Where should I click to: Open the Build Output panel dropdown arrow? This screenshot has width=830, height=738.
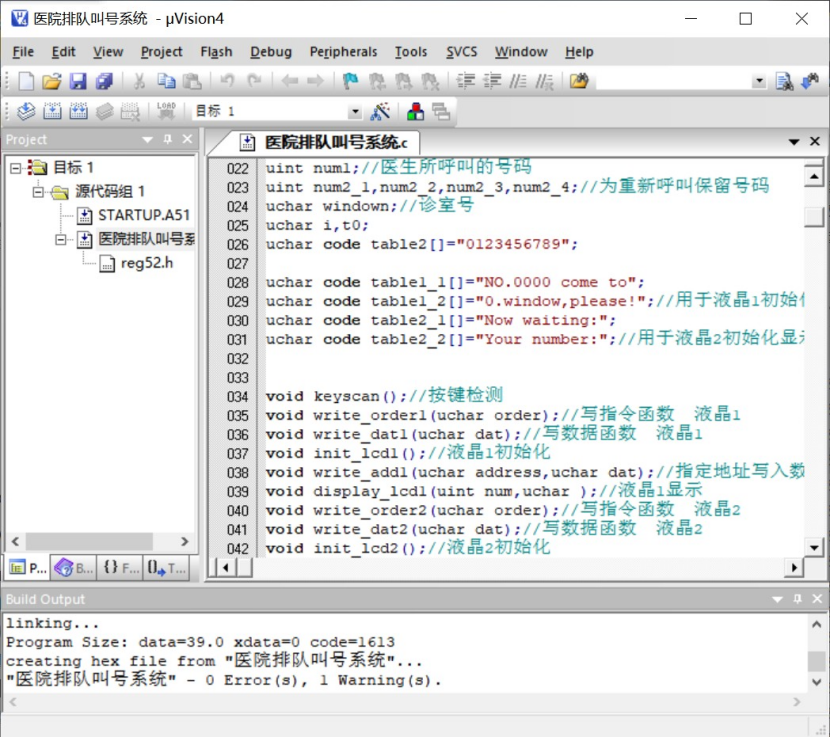coord(777,599)
